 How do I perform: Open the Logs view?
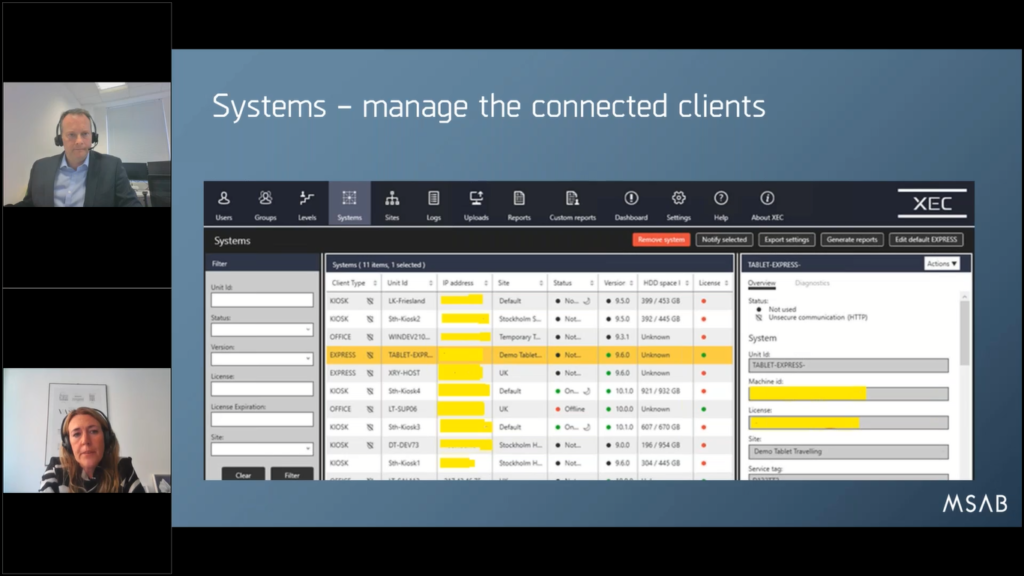click(x=434, y=205)
